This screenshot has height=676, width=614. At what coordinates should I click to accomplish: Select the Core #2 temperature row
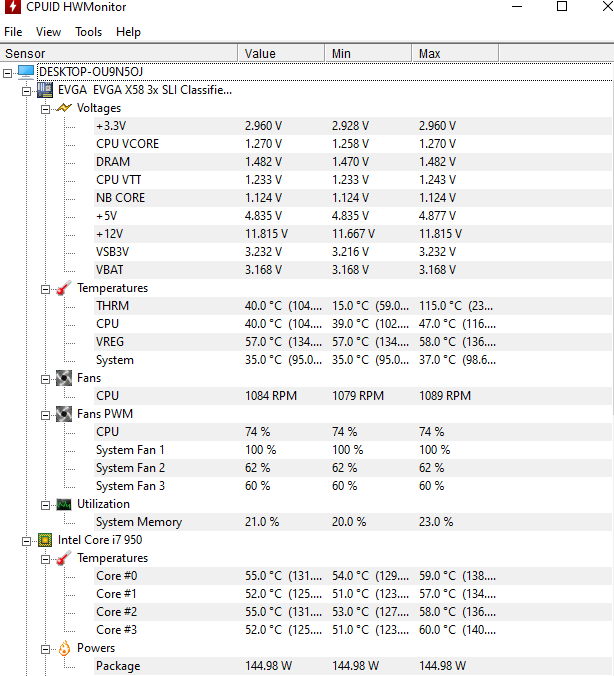353,612
